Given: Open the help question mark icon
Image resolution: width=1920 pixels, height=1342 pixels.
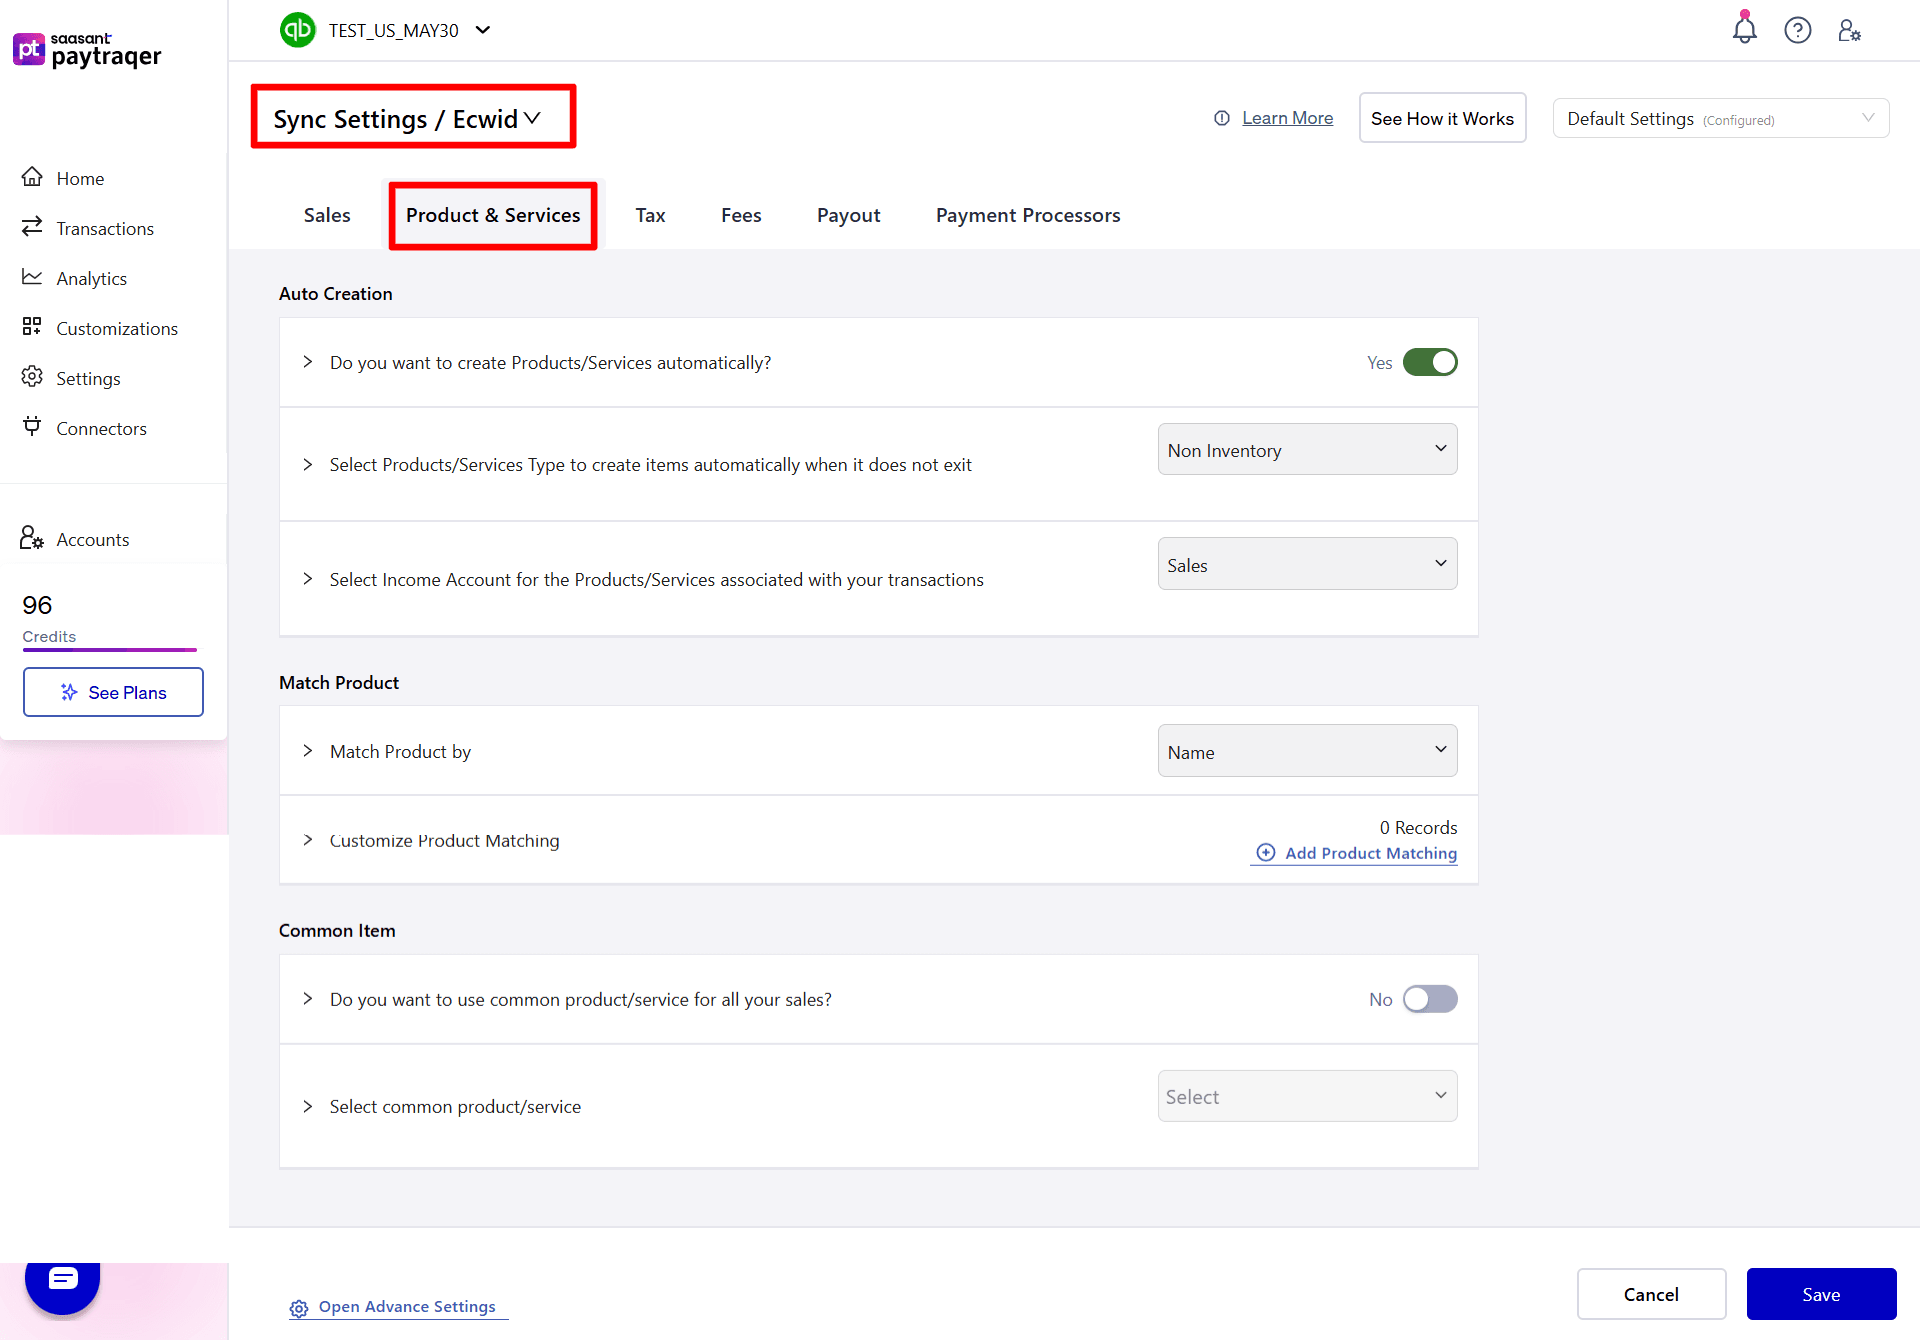Looking at the screenshot, I should (1798, 30).
